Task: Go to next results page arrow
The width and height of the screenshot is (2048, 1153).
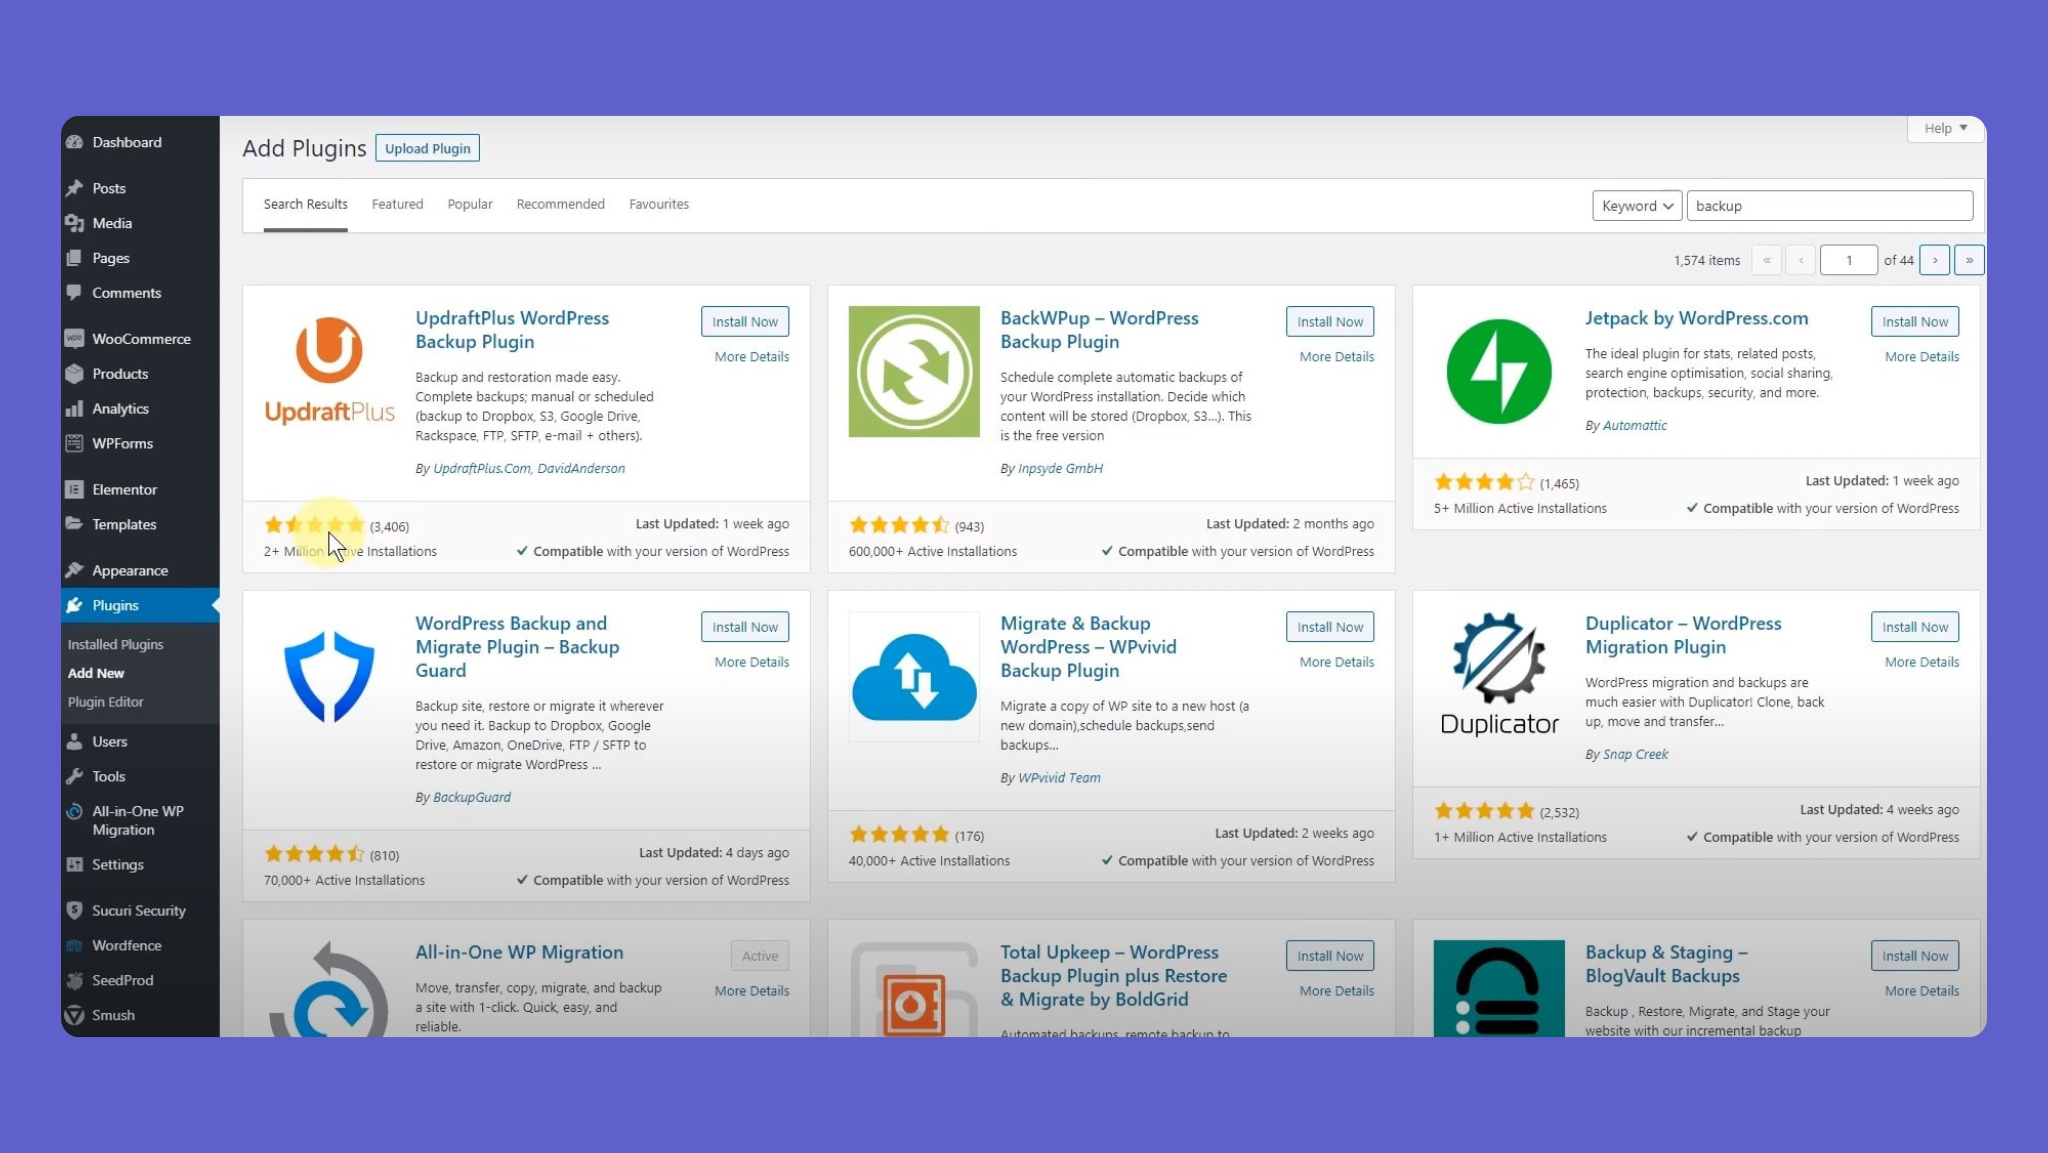Action: [1935, 260]
